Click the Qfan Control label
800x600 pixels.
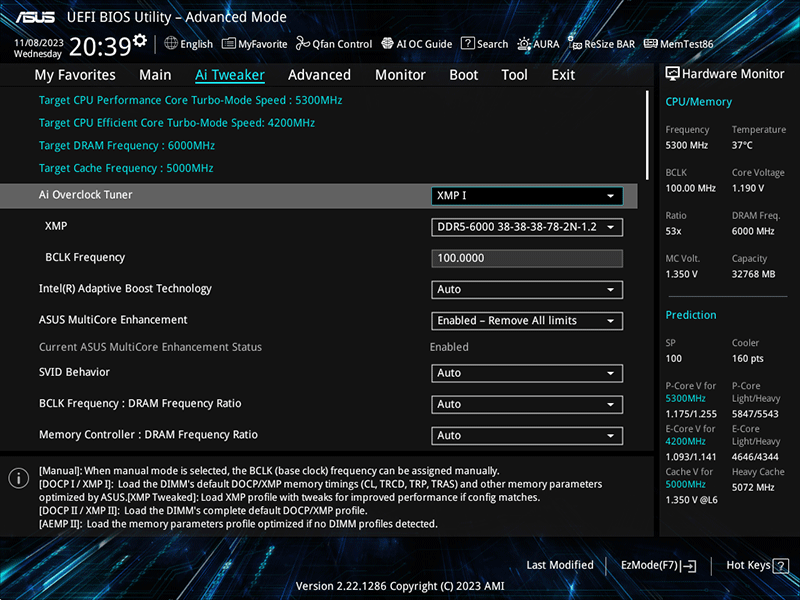tap(342, 44)
